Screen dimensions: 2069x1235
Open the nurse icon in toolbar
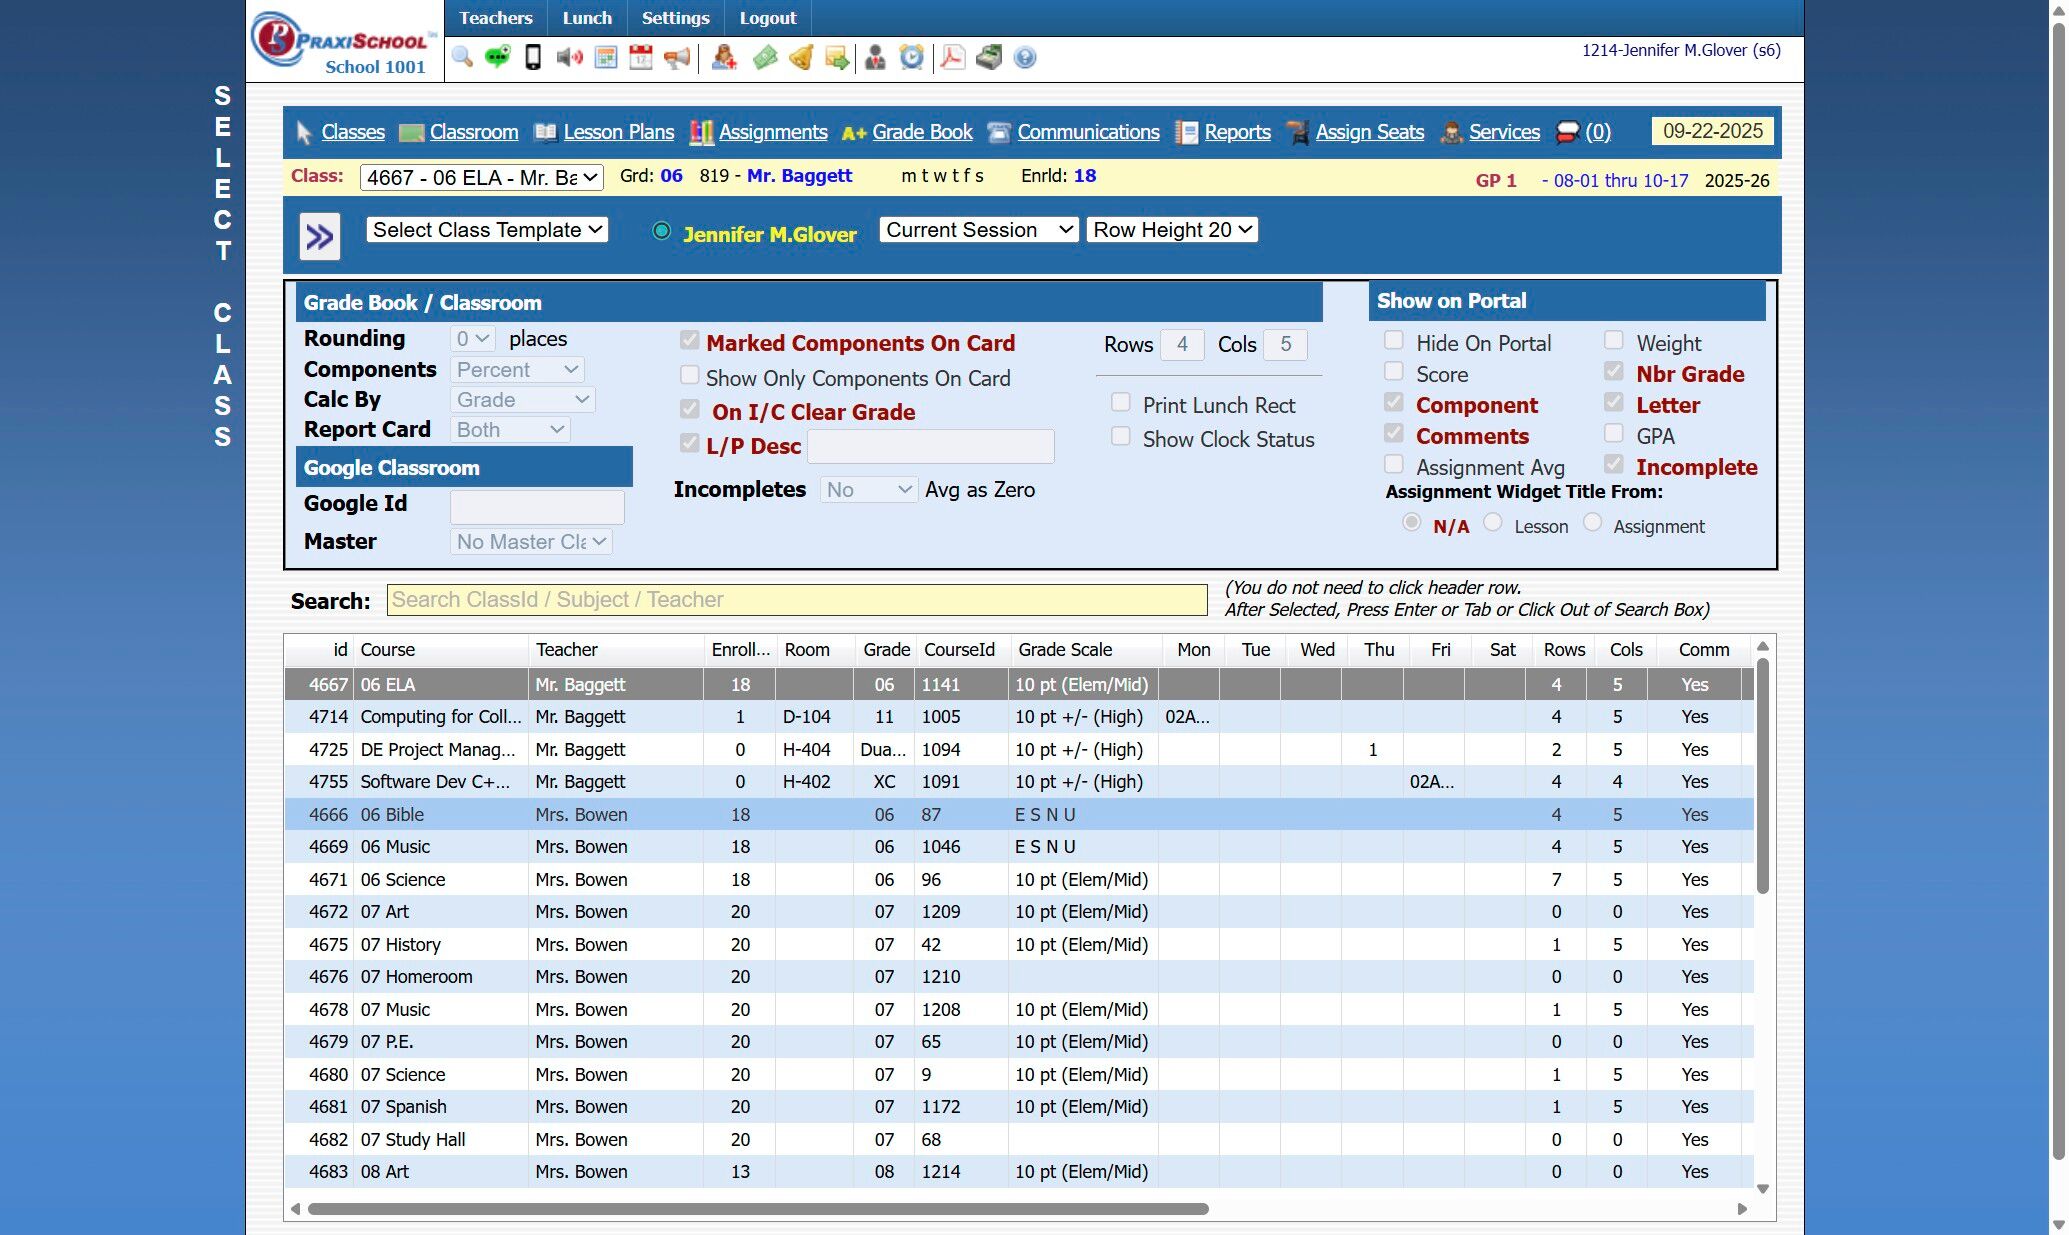[x=724, y=57]
